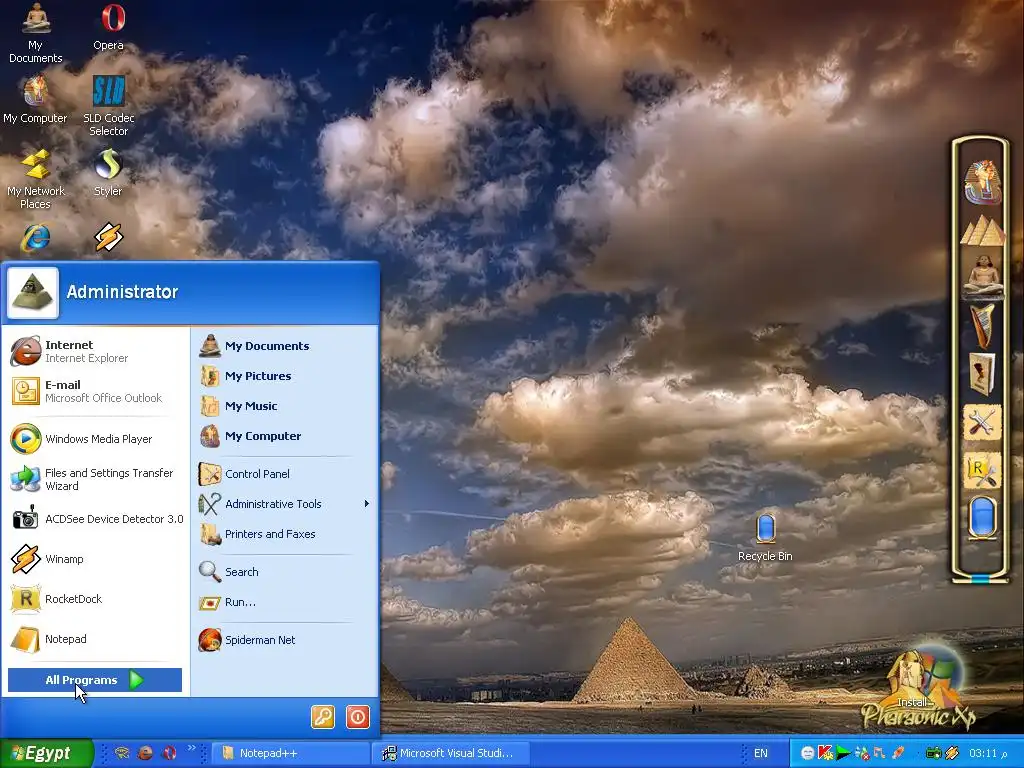The width and height of the screenshot is (1024, 768).
Task: Select the SLD Codec Selector desktop icon
Action: (x=108, y=106)
